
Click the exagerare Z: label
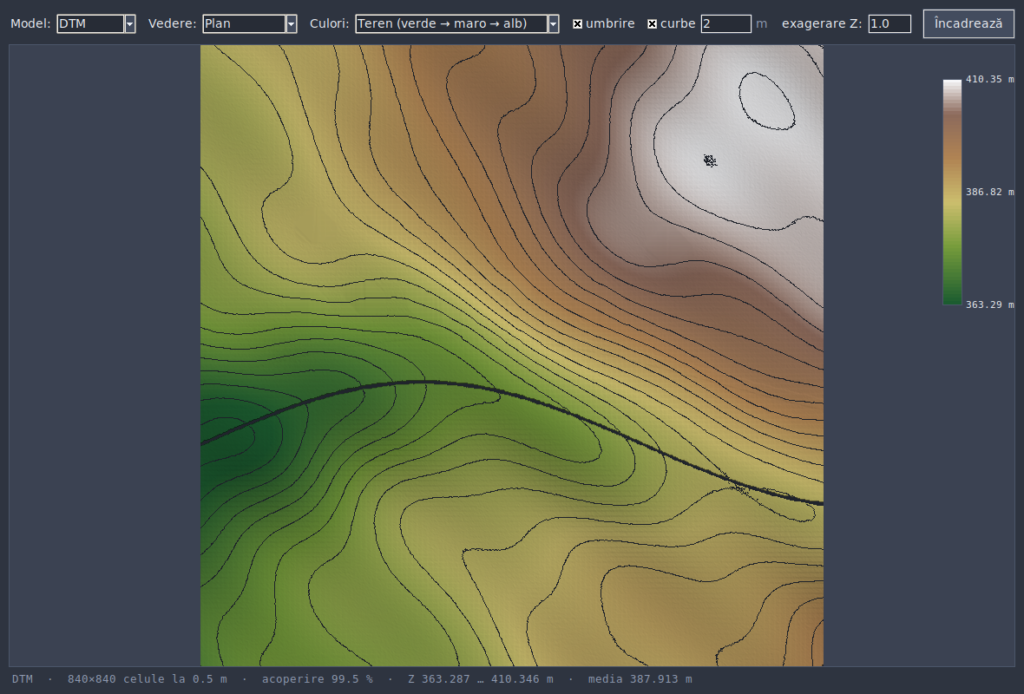pos(822,24)
